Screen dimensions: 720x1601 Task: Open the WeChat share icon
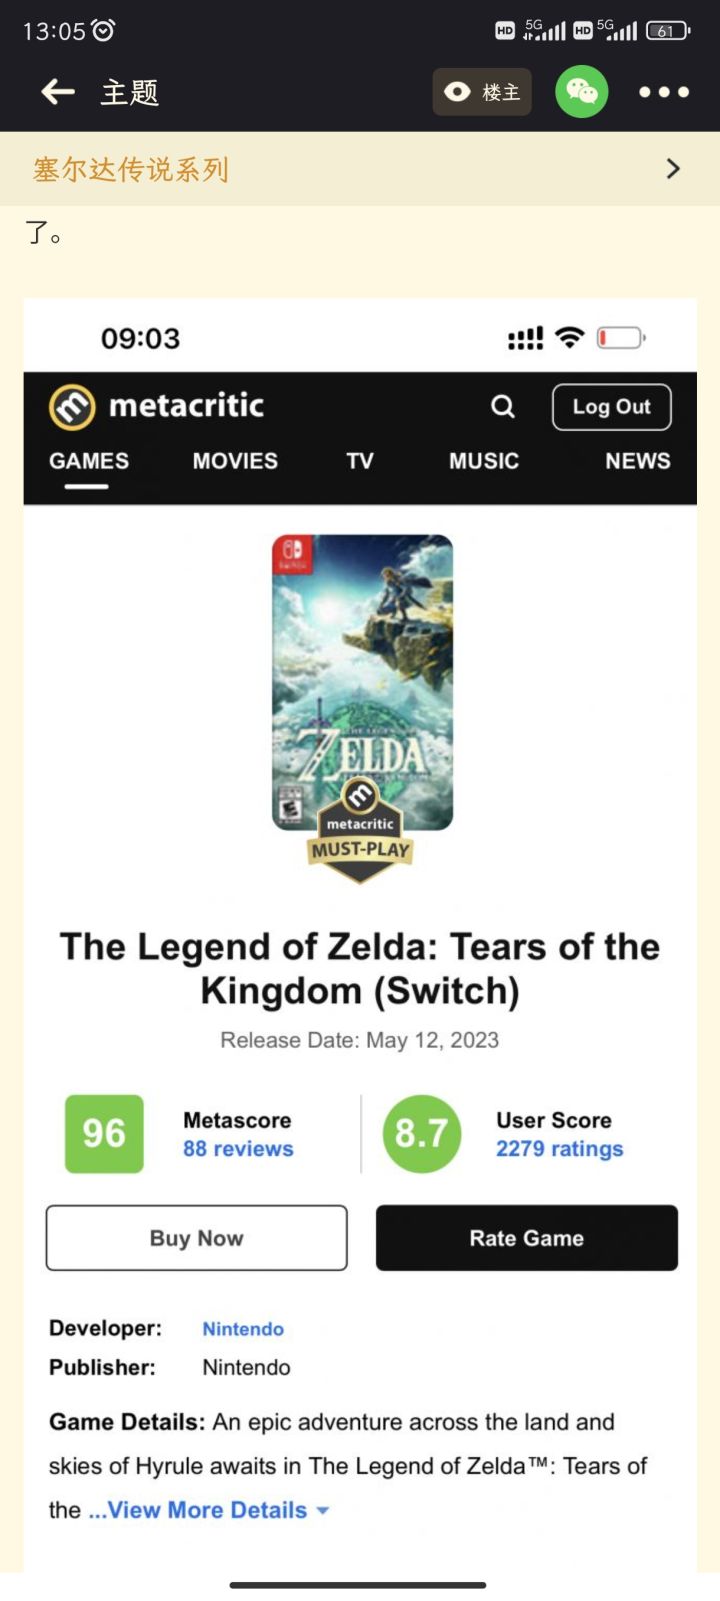tap(581, 92)
